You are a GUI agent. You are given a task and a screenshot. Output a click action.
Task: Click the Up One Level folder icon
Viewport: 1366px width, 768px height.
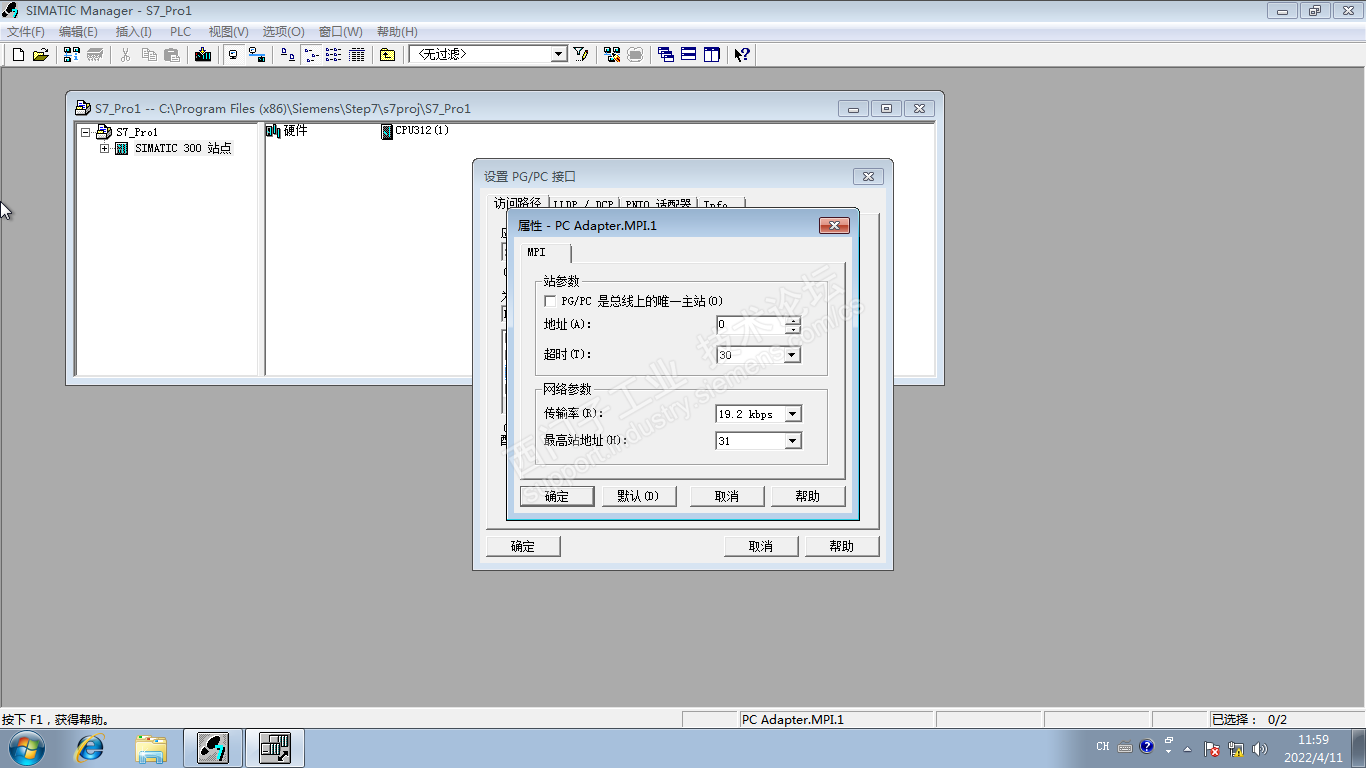click(388, 55)
